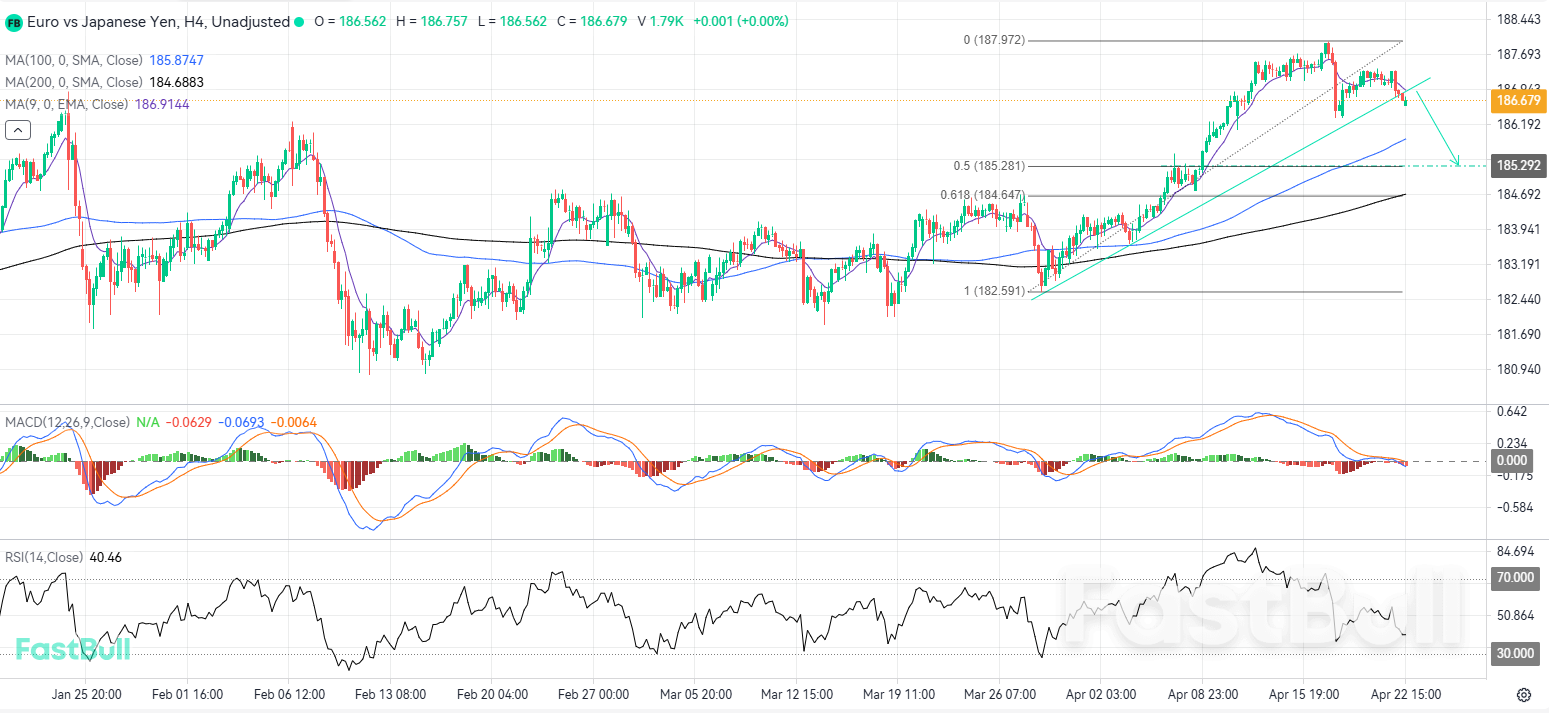Click the FB logo icon beside chart title

pos(14,21)
